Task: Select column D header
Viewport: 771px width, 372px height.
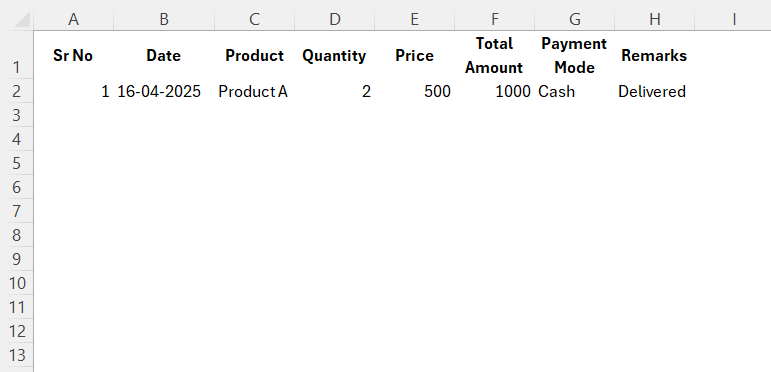Action: [x=334, y=19]
